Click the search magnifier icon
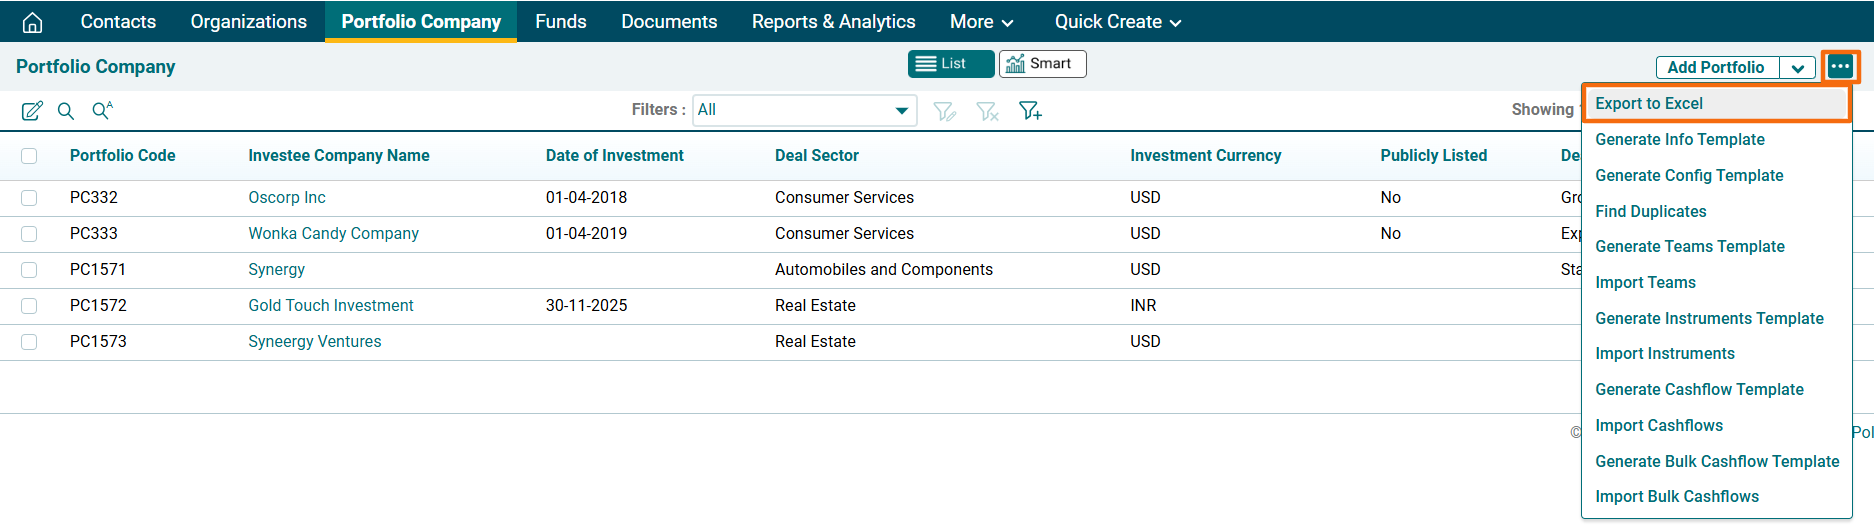Viewport: 1874px width, 532px height. point(66,111)
